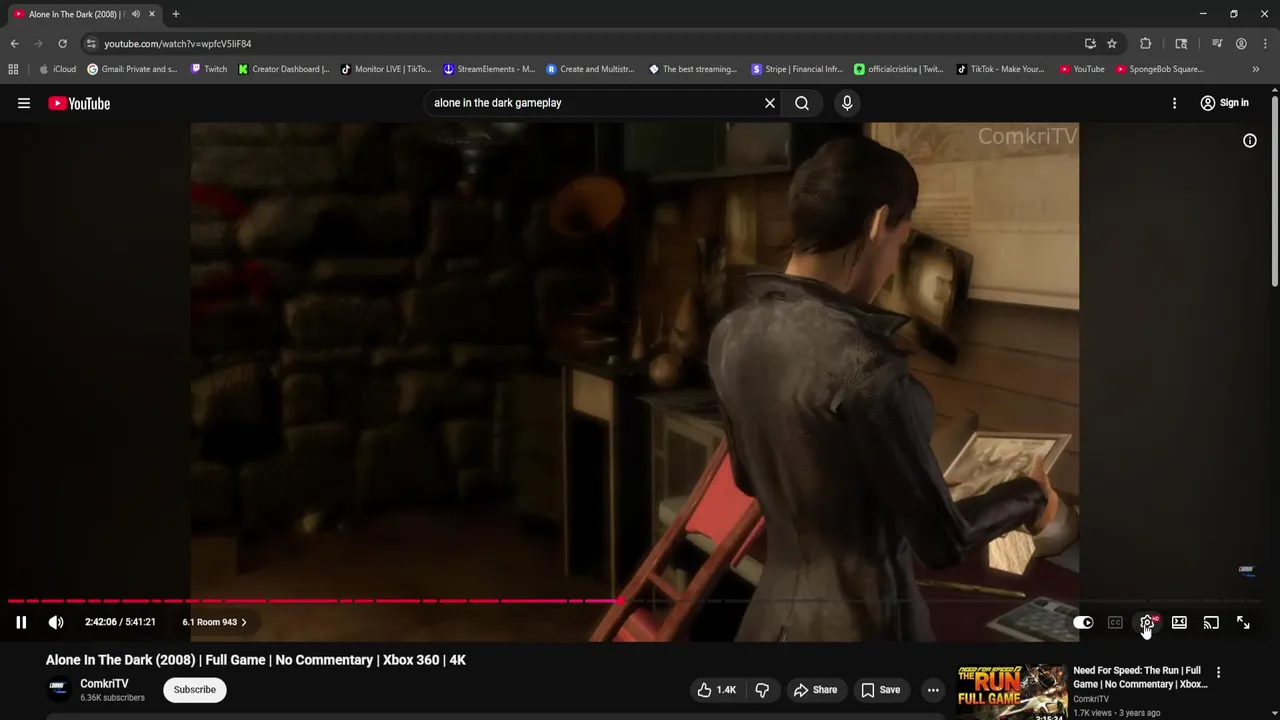Viewport: 1280px width, 720px height.
Task: Bookmark this page with star icon
Action: (1112, 44)
